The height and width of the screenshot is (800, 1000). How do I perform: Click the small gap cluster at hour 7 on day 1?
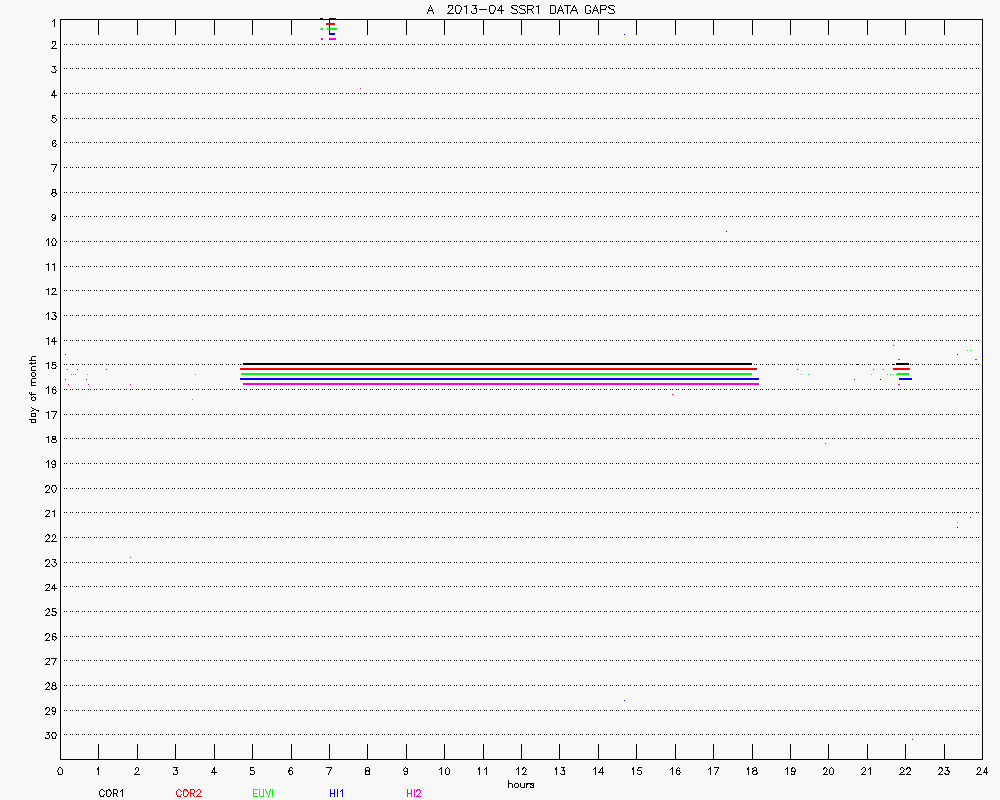tap(330, 28)
